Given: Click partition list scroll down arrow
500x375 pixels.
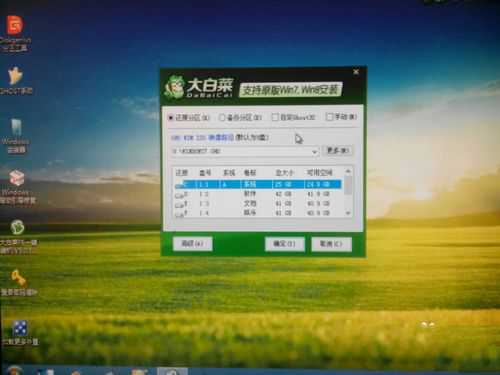Looking at the screenshot, I should [348, 213].
